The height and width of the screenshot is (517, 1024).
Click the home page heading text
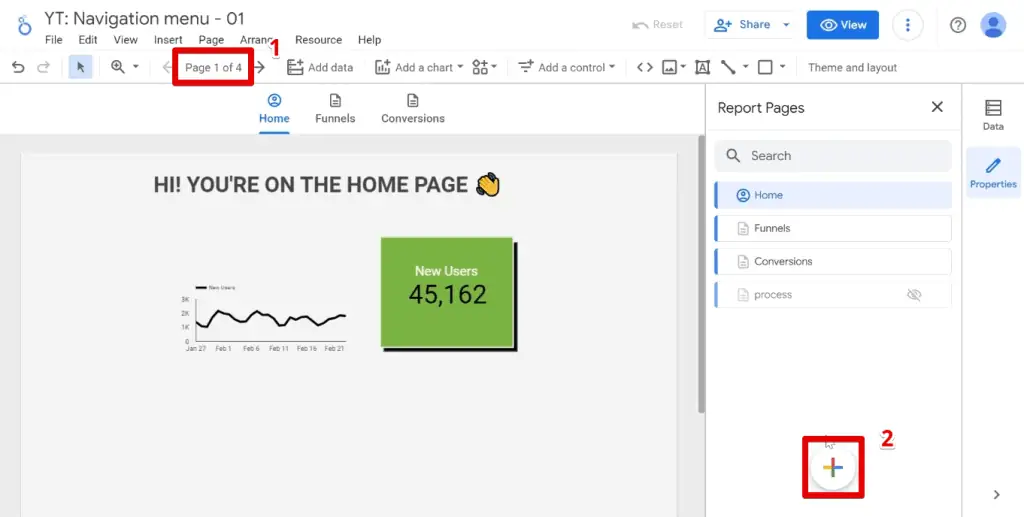point(327,185)
